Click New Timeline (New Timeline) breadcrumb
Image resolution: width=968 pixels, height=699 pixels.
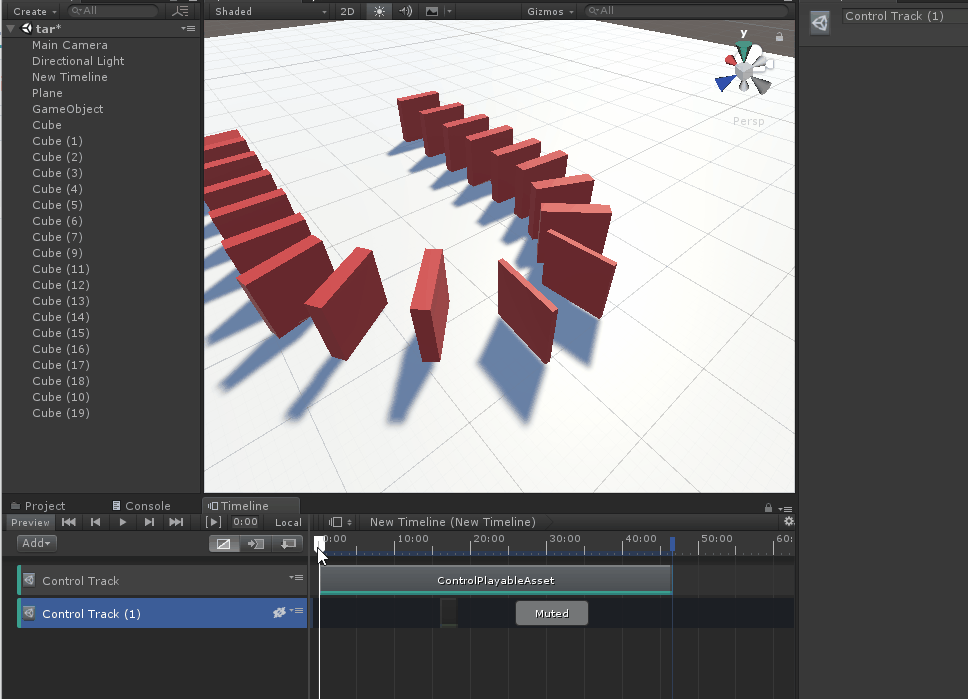click(453, 522)
